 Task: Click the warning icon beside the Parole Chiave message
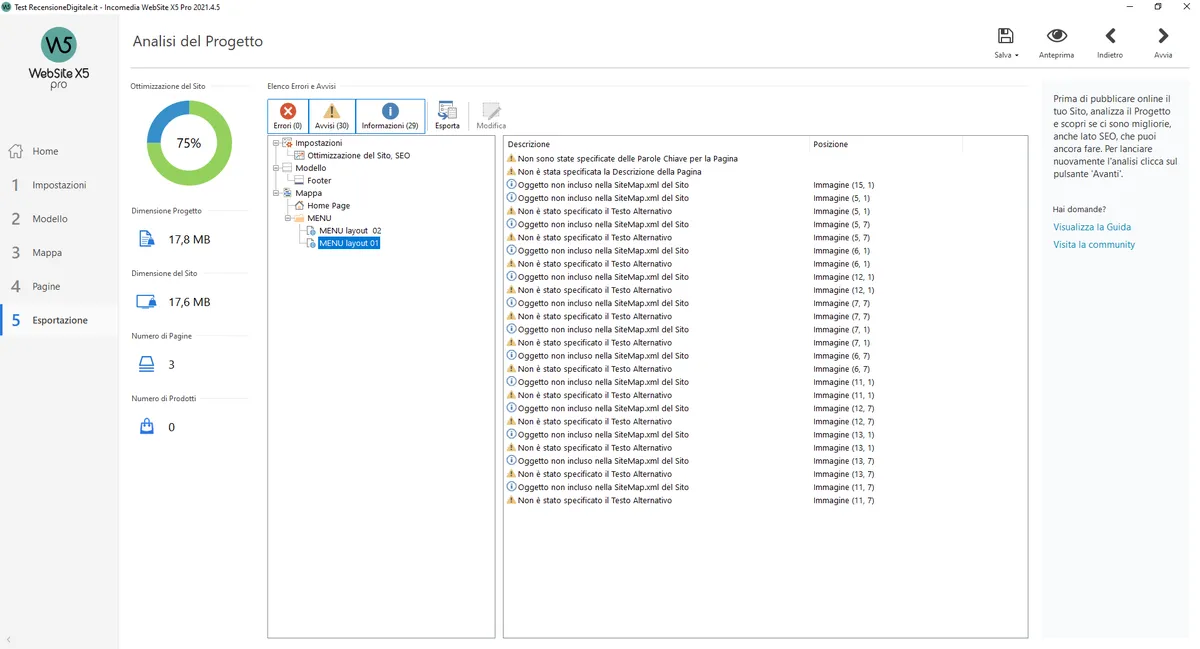point(512,159)
